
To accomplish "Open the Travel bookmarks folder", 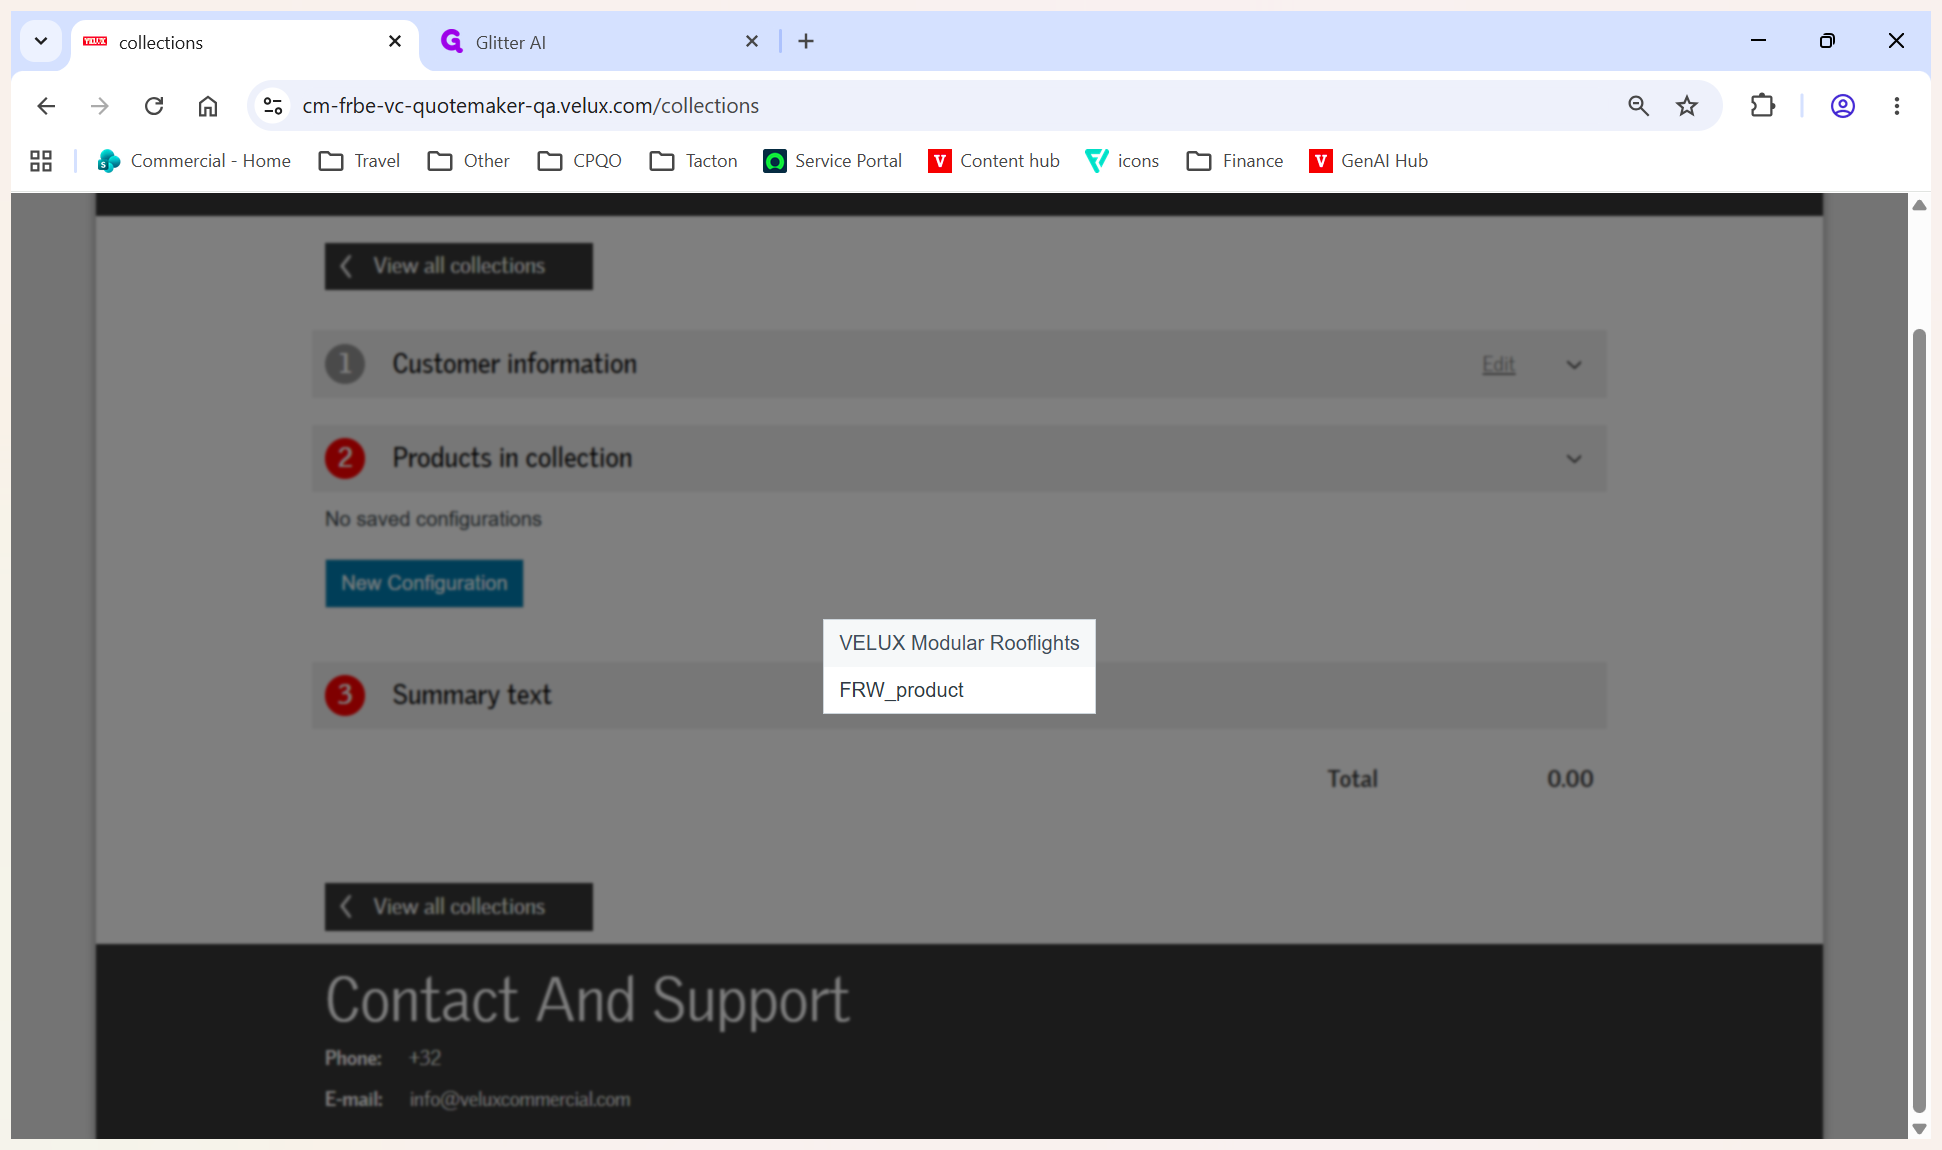I will [359, 161].
